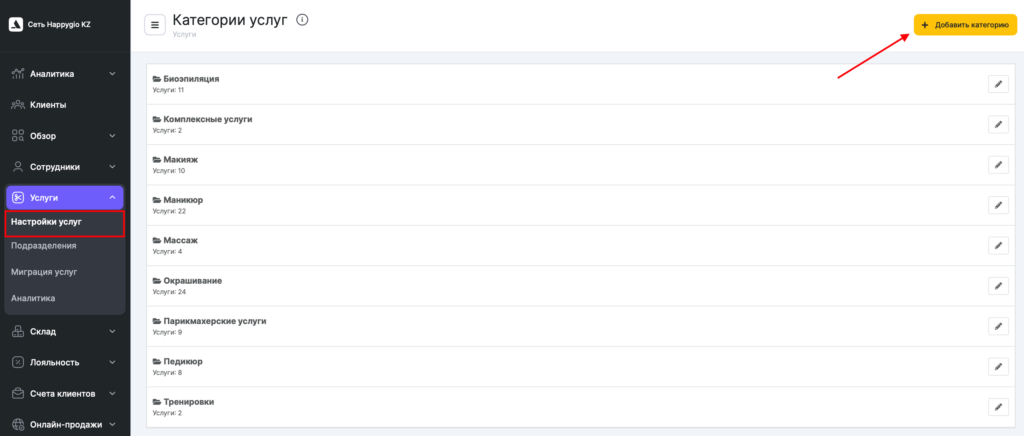Edit the Комплексные услуги category via pencil
The height and width of the screenshot is (436, 1024).
(997, 124)
